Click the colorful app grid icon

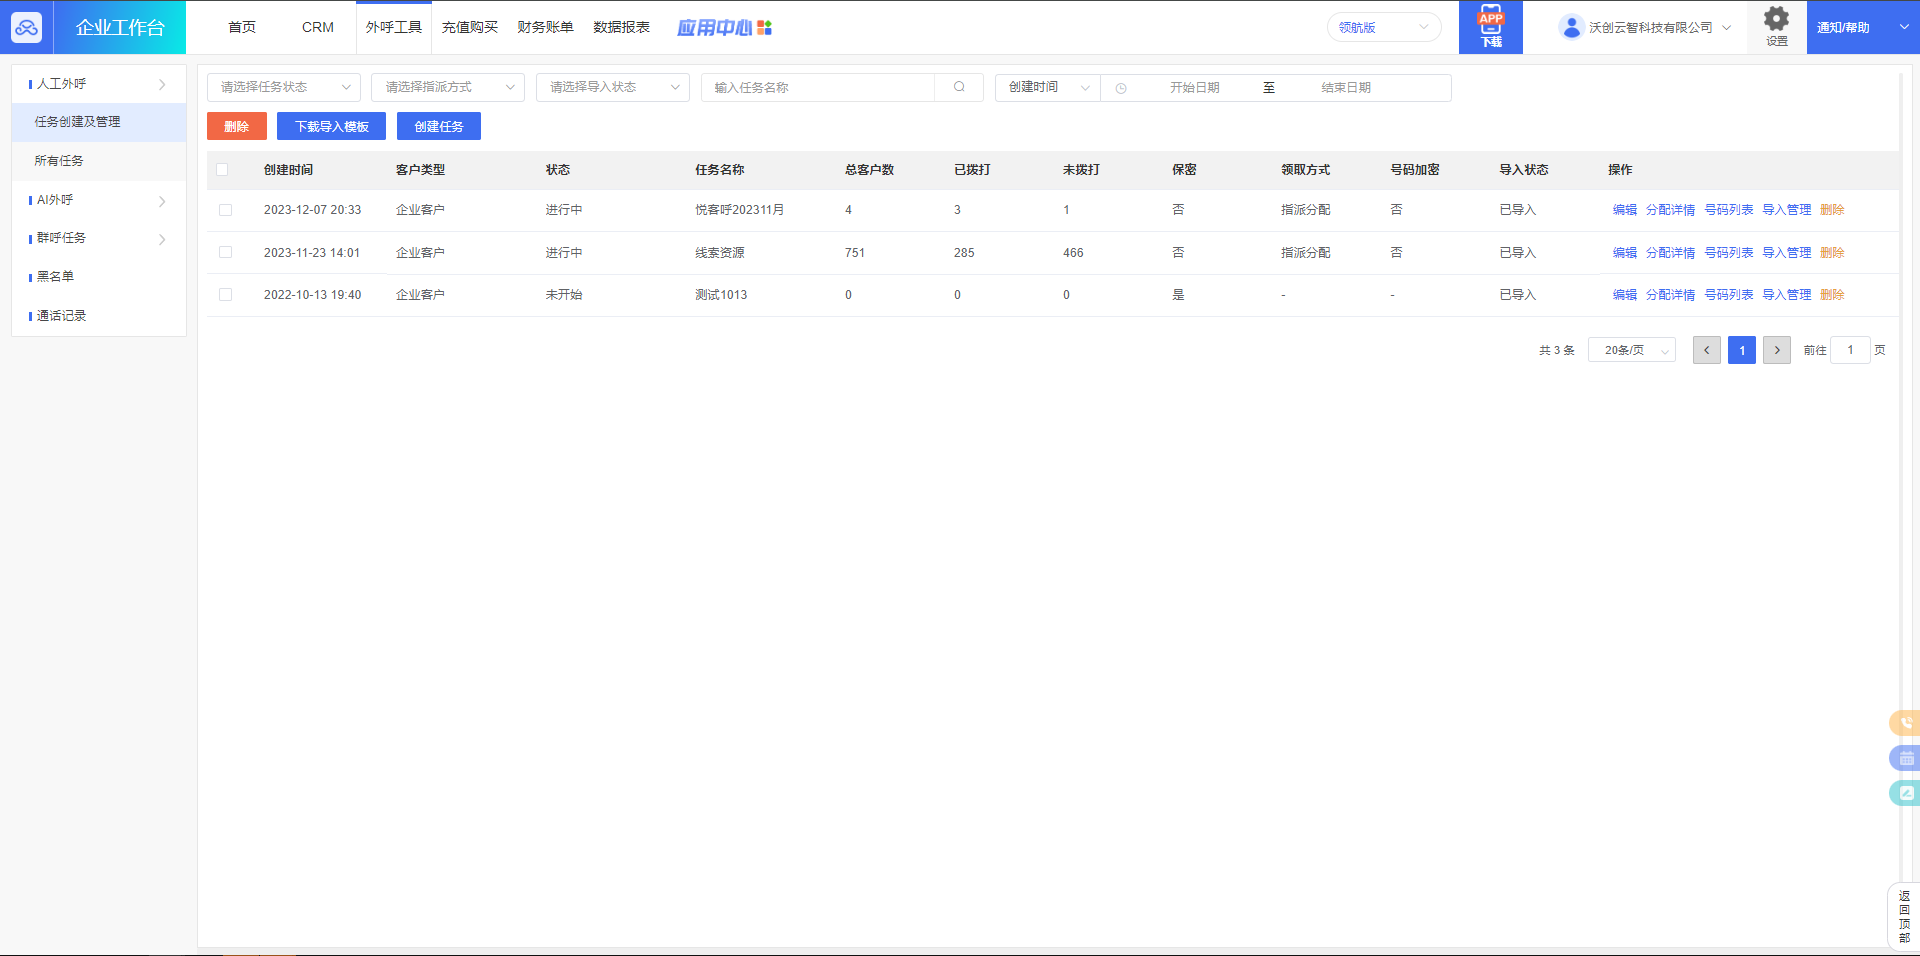tap(764, 28)
